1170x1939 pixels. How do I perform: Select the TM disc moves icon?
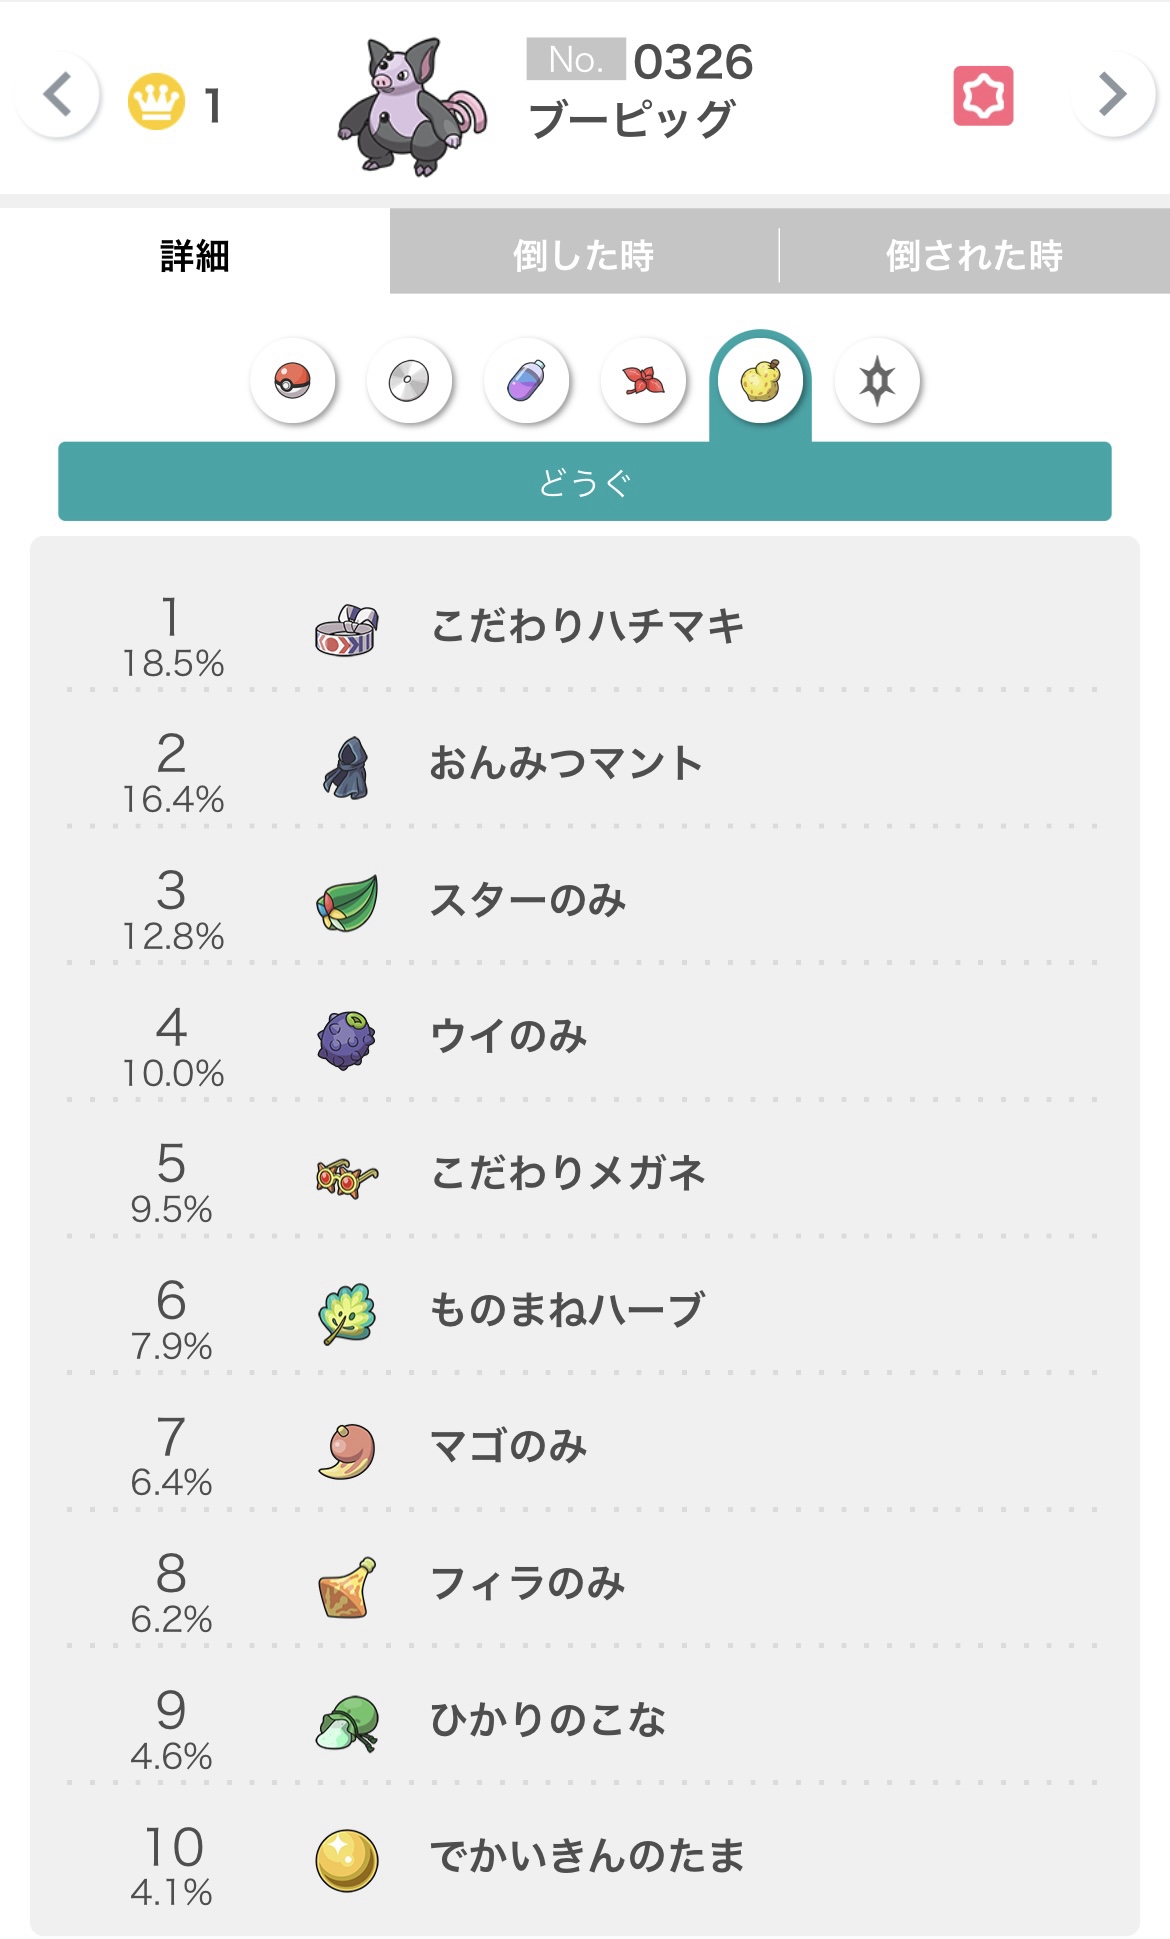[x=409, y=381]
